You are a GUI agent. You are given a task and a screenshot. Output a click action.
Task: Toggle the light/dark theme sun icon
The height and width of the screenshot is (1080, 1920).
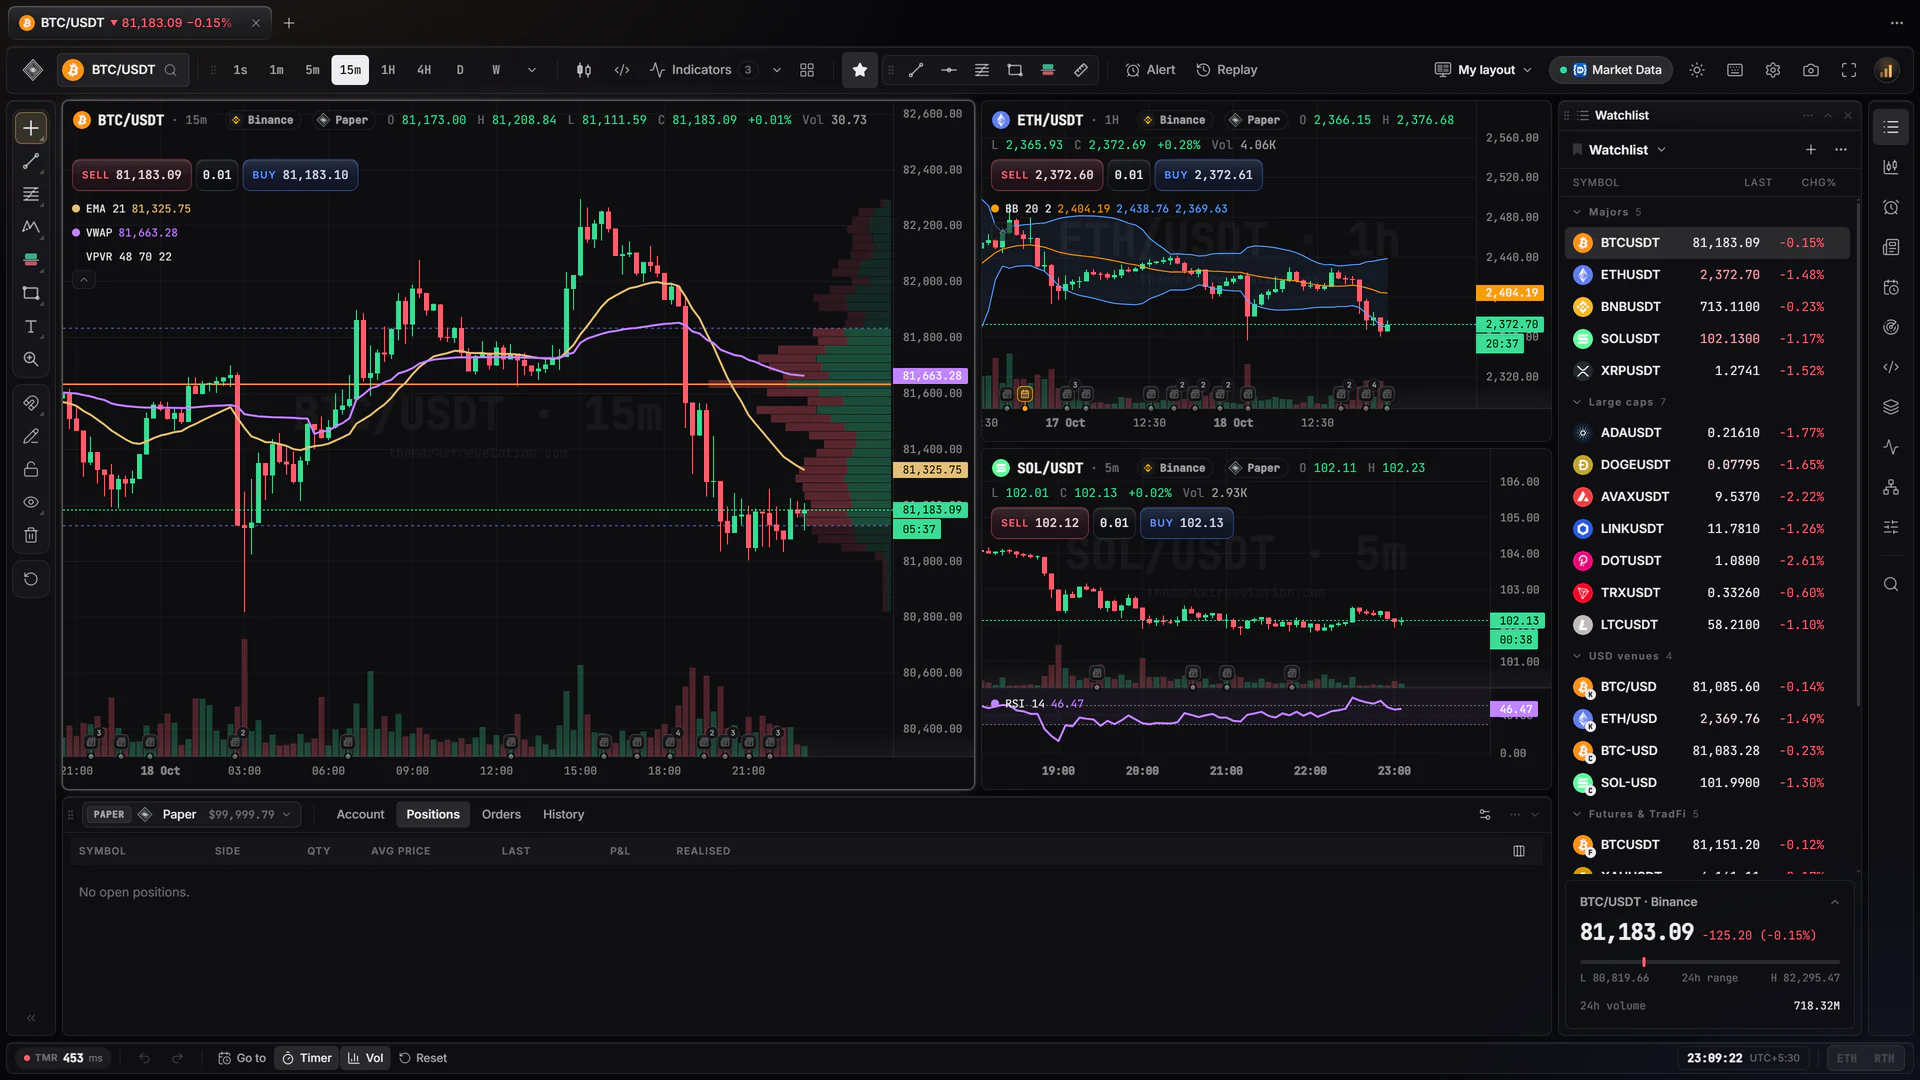pyautogui.click(x=1697, y=70)
